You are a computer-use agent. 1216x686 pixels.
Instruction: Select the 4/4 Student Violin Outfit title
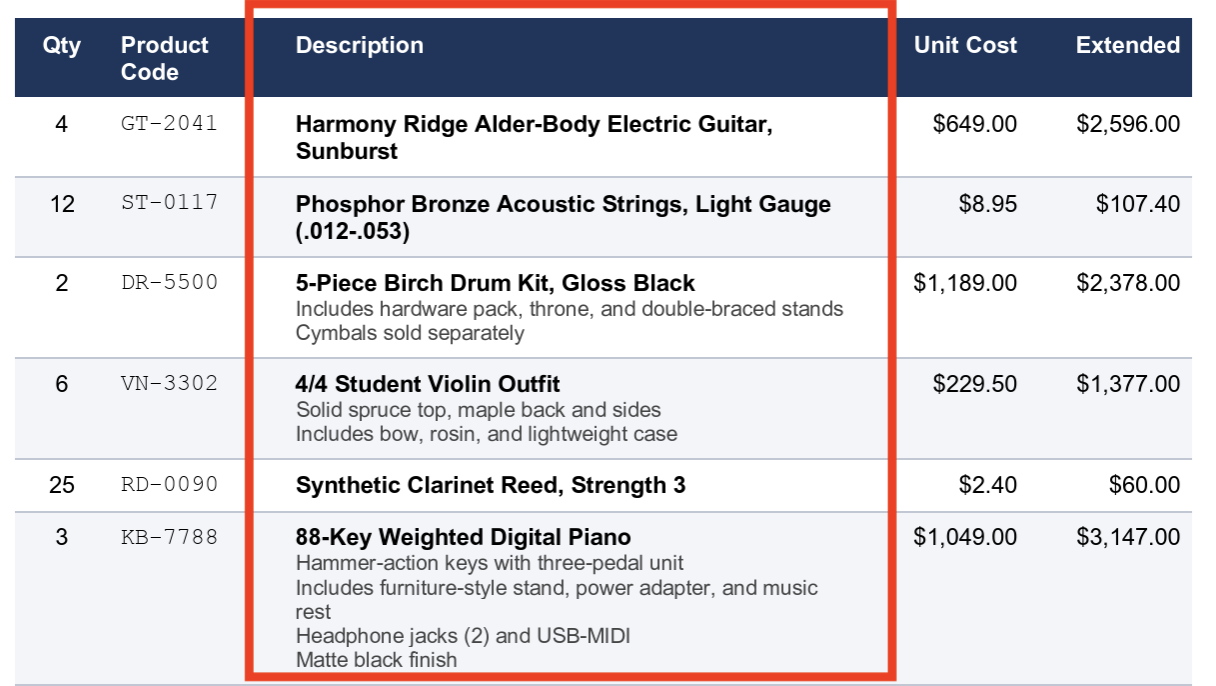click(428, 384)
